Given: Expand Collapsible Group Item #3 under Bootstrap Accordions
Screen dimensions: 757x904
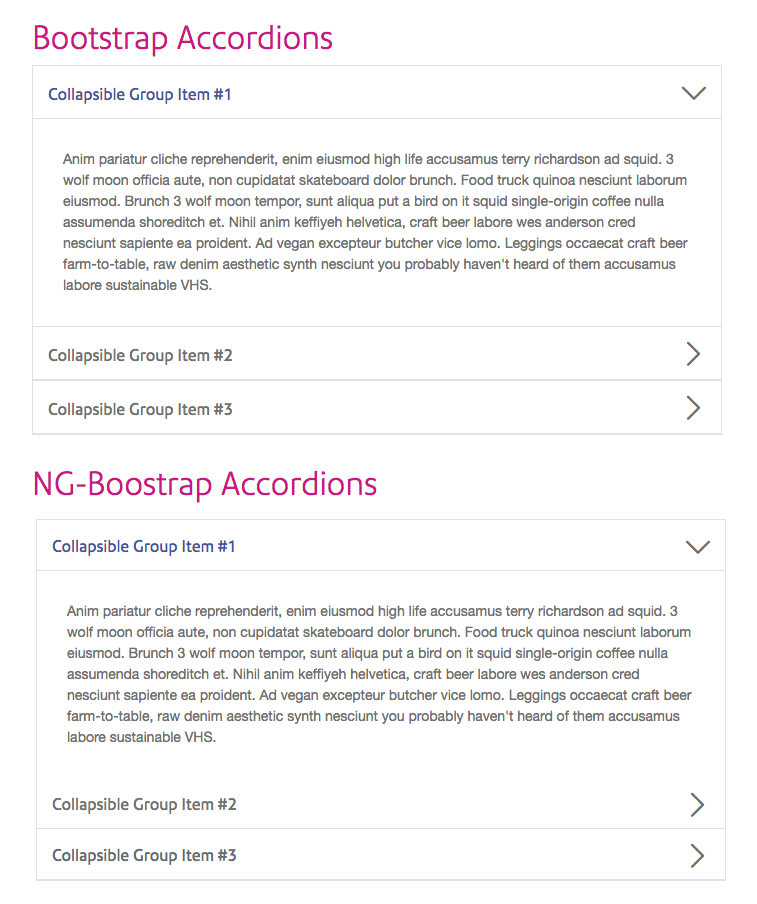Looking at the screenshot, I should click(x=139, y=408).
